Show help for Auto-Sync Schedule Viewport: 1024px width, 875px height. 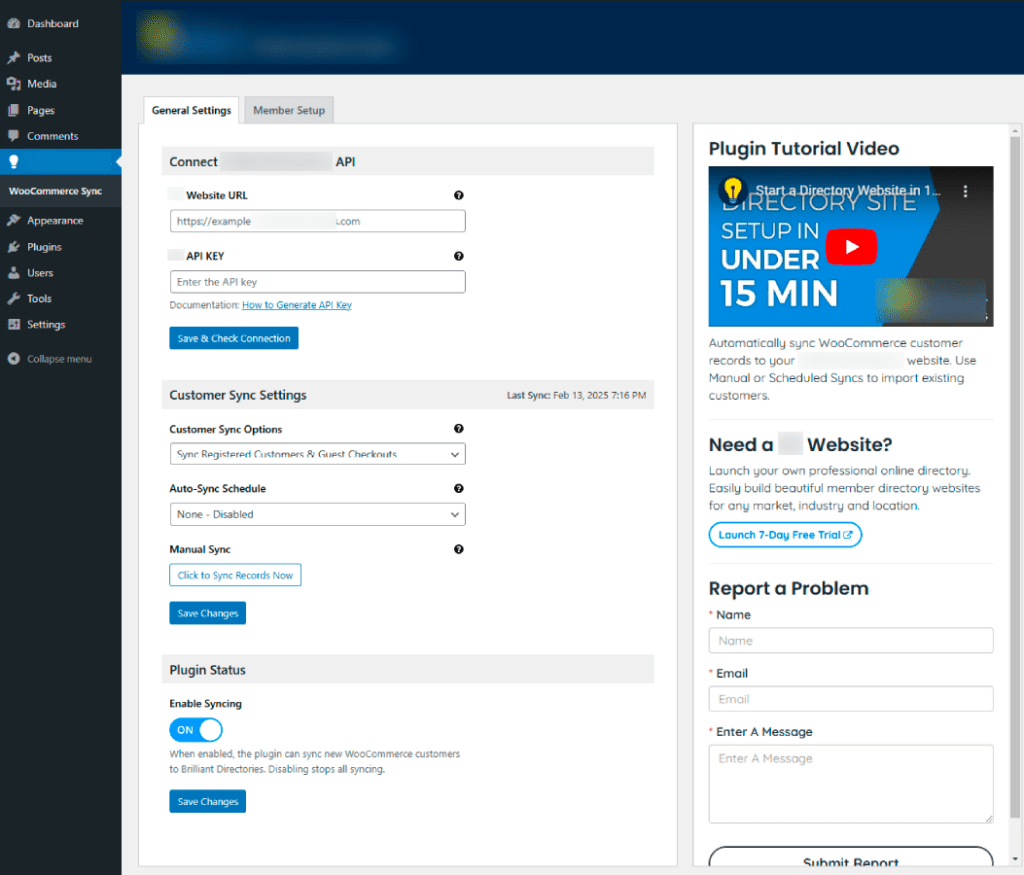coord(458,488)
